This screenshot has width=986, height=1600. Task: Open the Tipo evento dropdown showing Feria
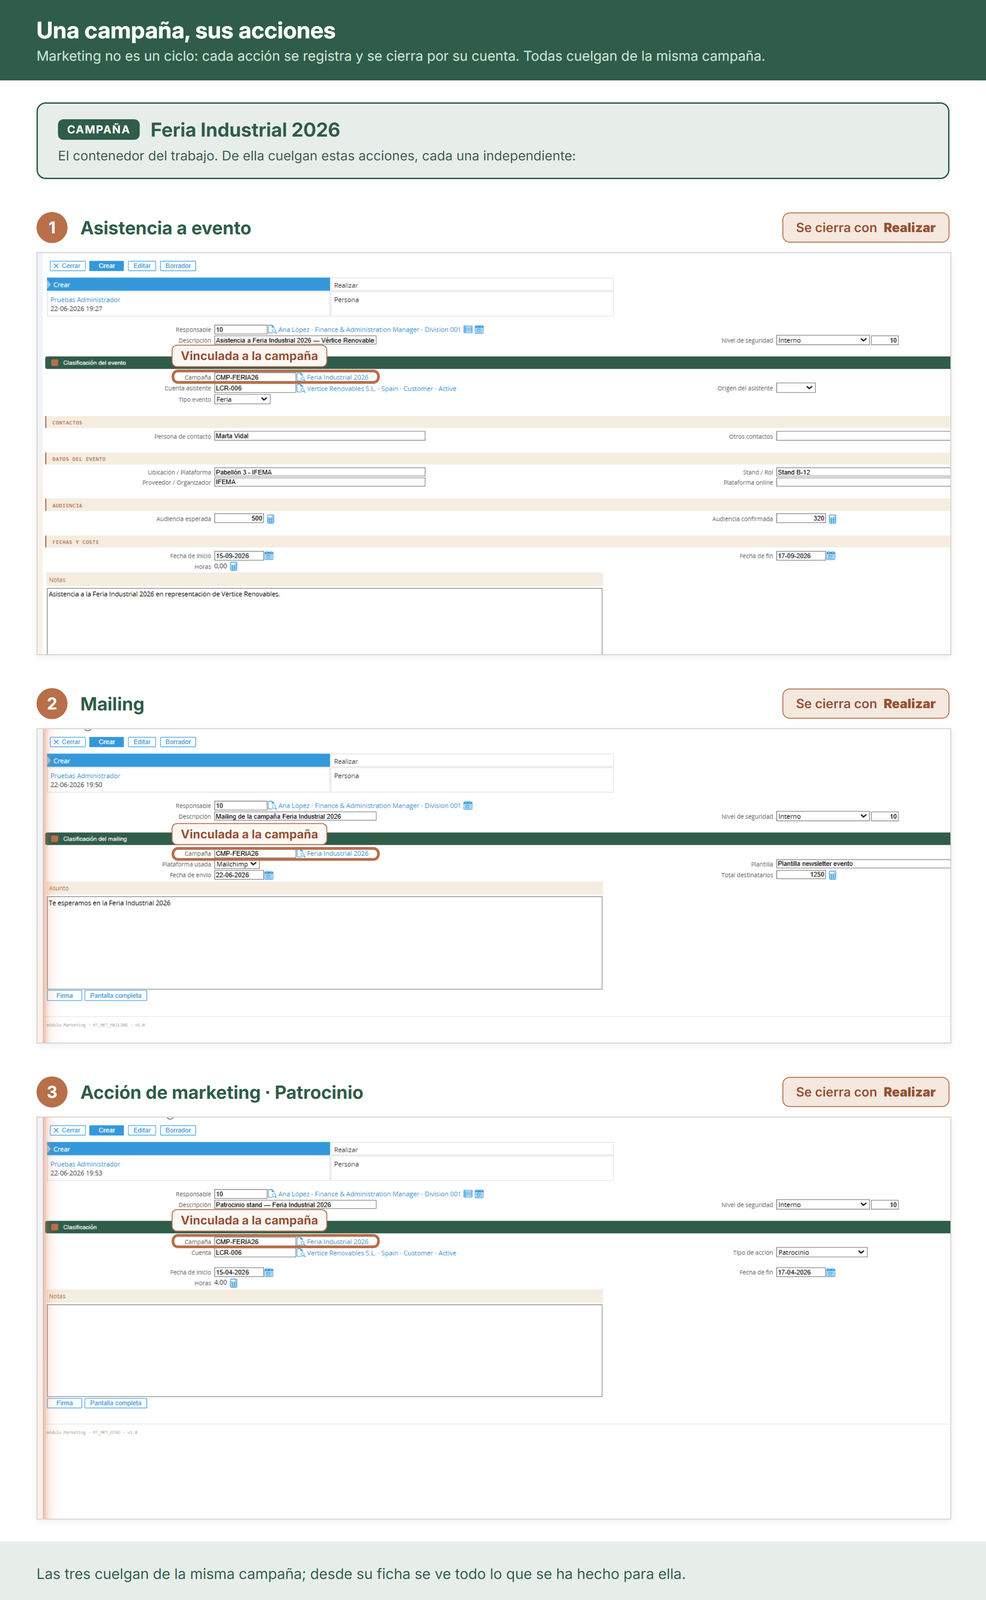(x=242, y=399)
